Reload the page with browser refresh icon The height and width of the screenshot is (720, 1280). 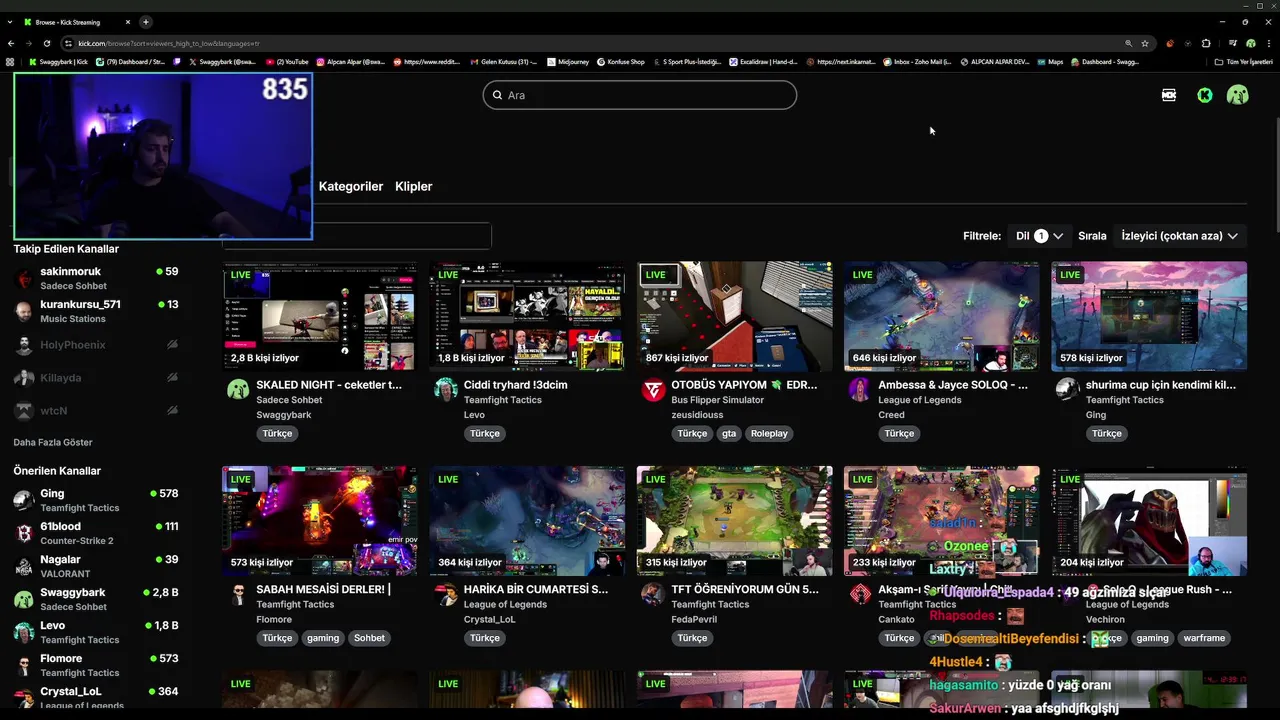click(46, 43)
